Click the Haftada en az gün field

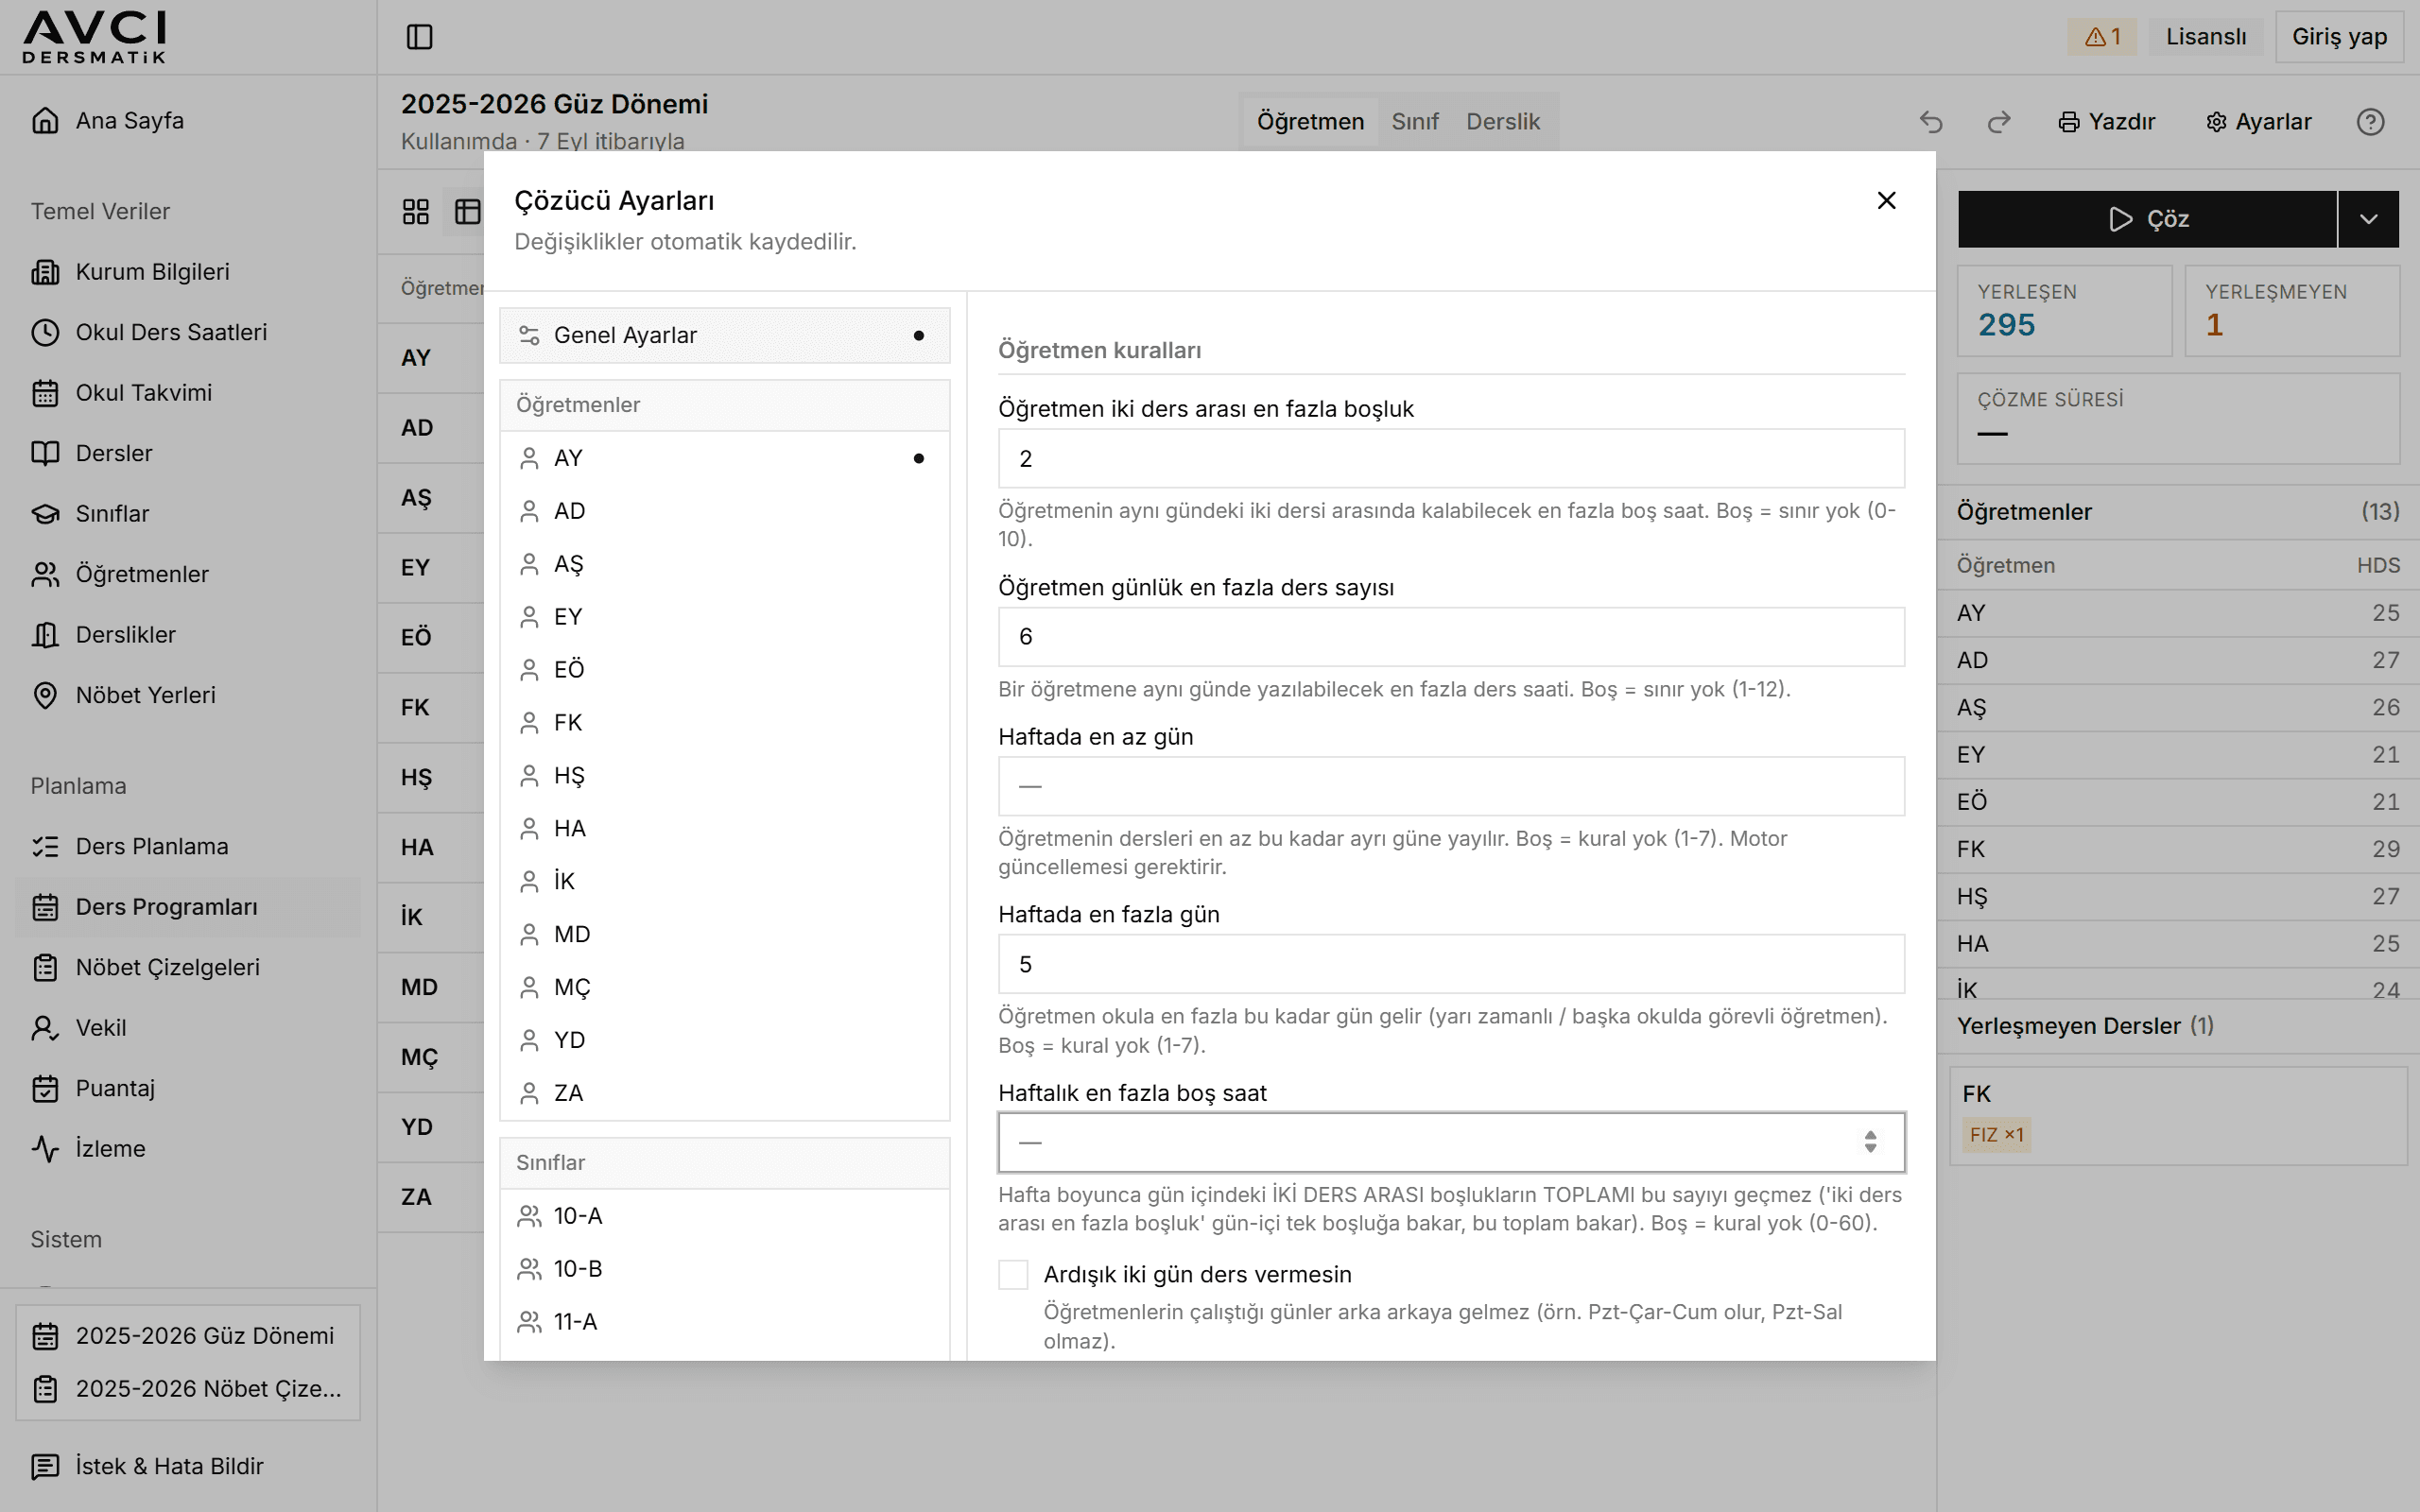[x=1451, y=786]
